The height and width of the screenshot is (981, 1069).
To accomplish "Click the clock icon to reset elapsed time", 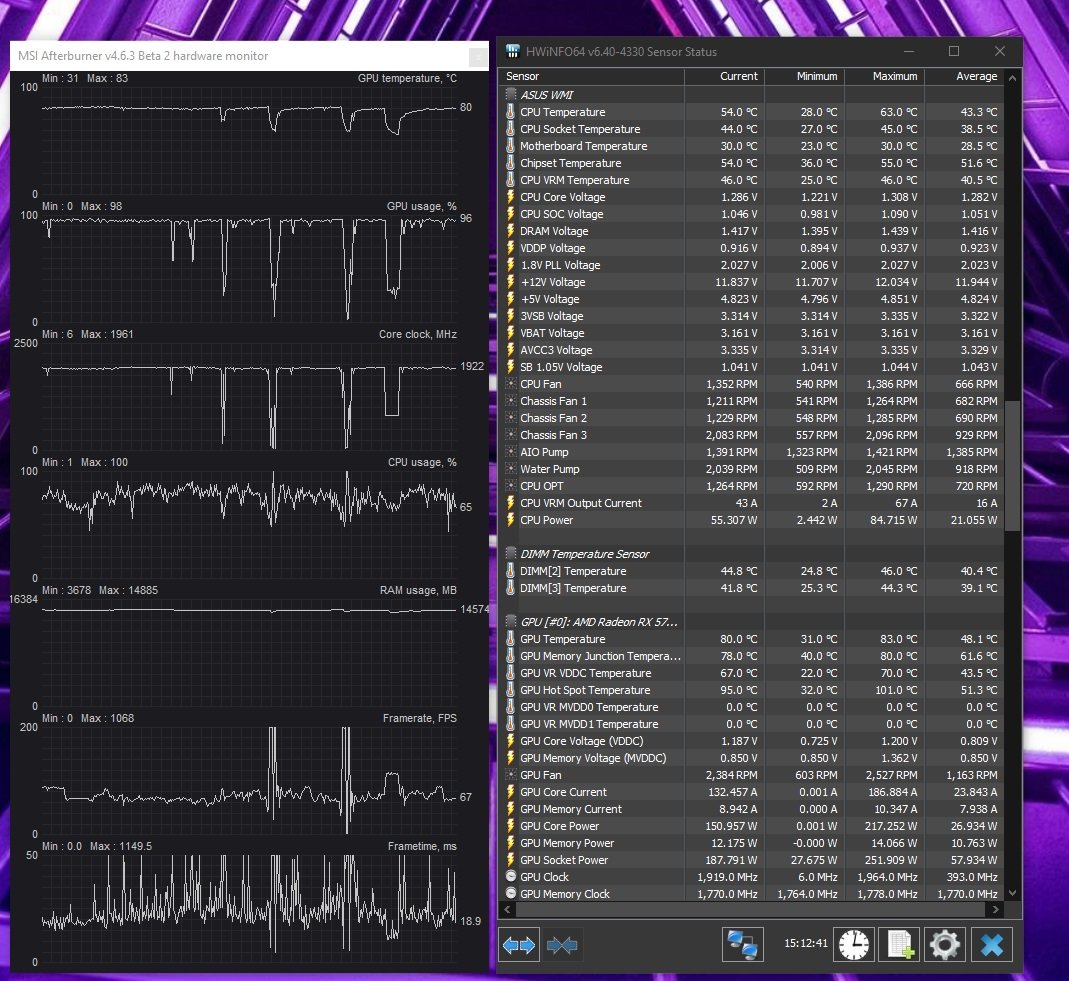I will coord(854,945).
